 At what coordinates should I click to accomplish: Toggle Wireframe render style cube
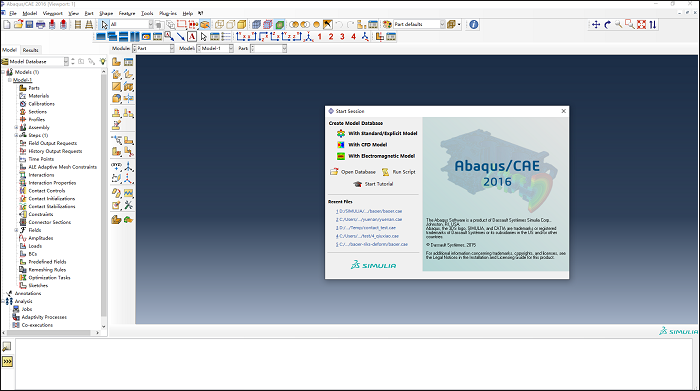click(219, 25)
